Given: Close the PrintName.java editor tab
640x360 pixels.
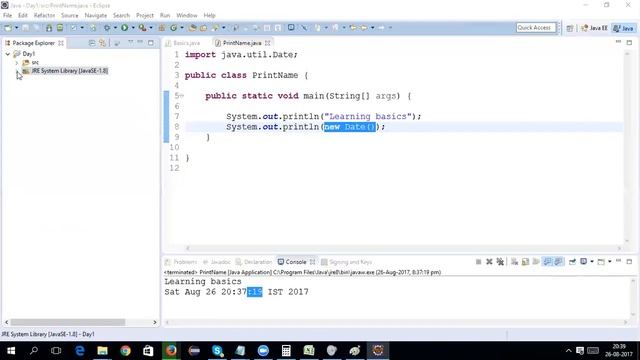Looking at the screenshot, I should [268, 43].
